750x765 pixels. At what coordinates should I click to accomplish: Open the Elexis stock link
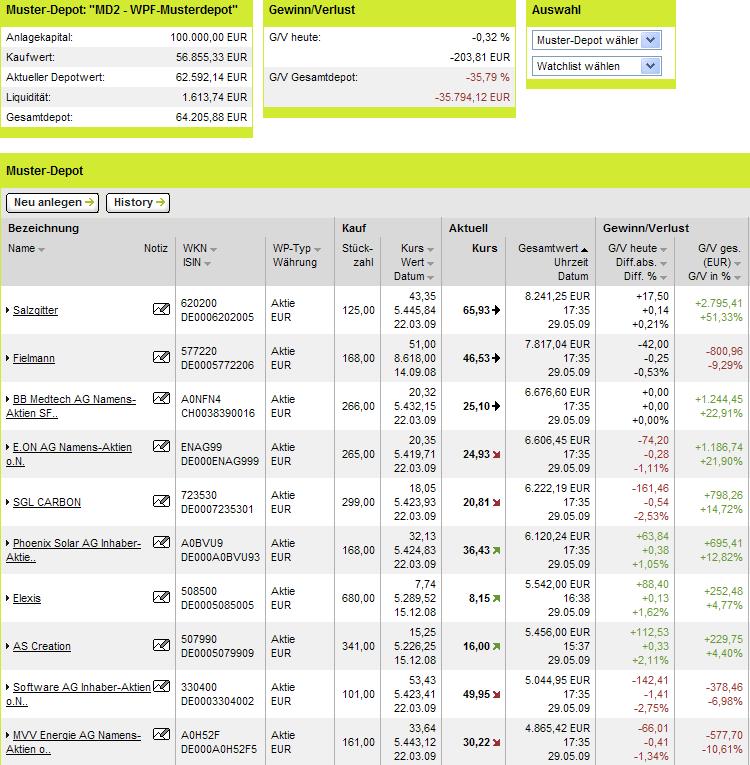pos(27,598)
